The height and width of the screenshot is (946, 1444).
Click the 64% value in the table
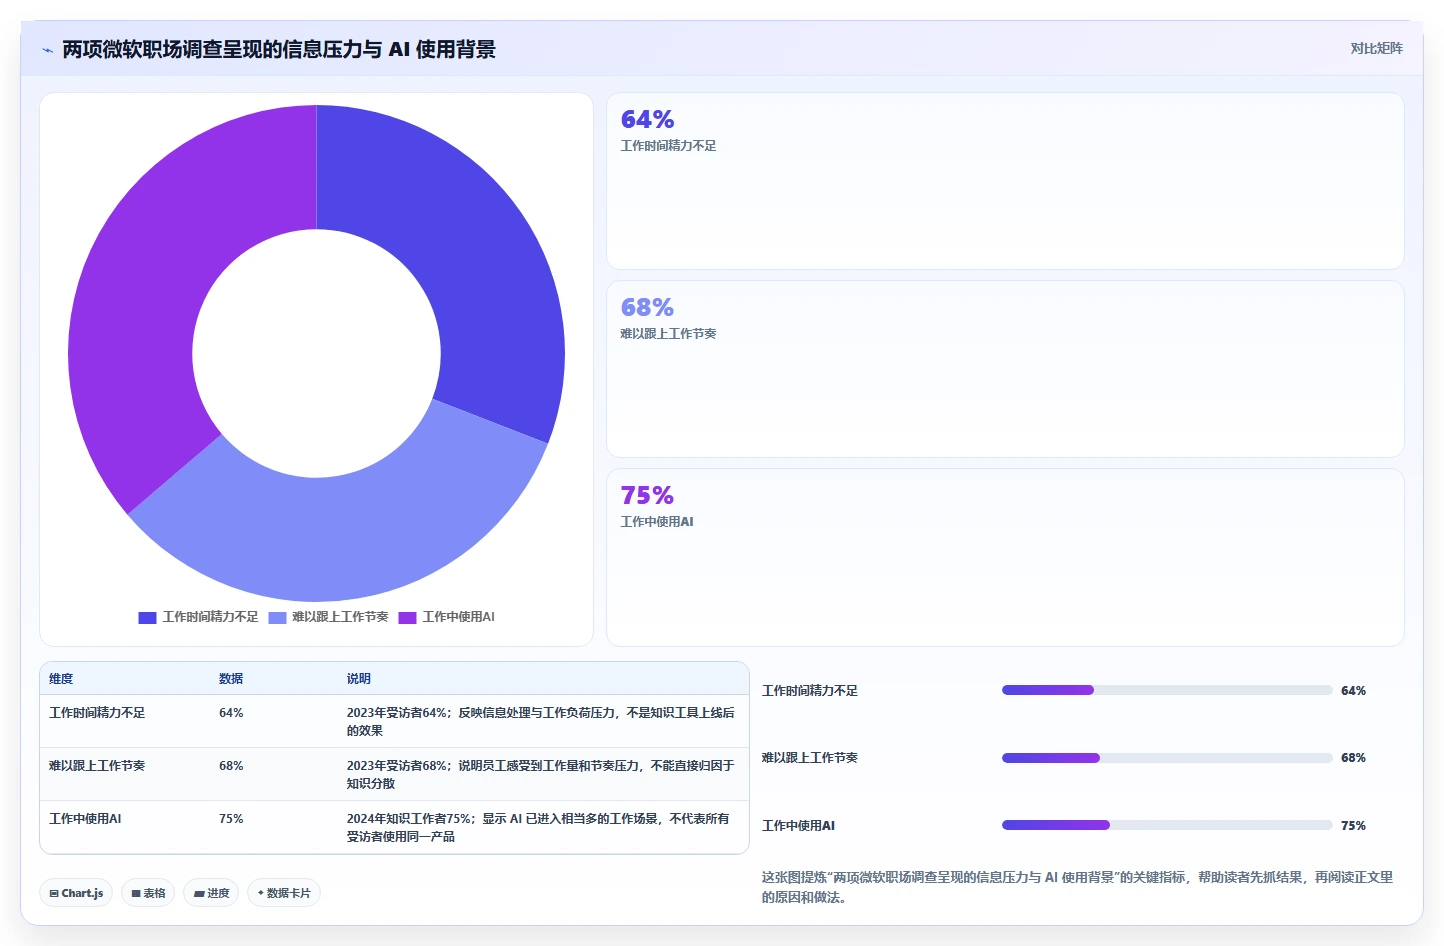point(231,713)
